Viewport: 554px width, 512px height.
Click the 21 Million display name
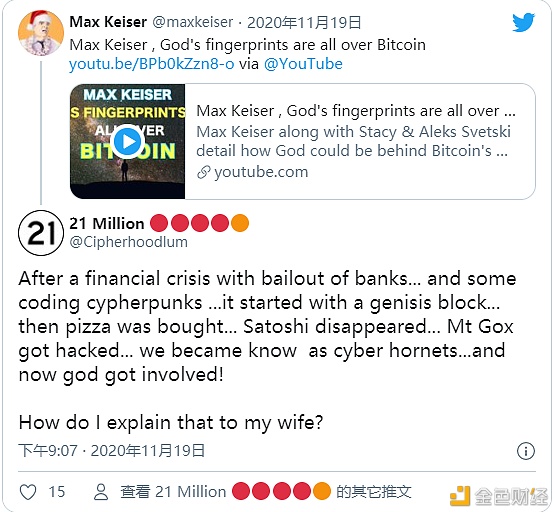pyautogui.click(x=107, y=223)
